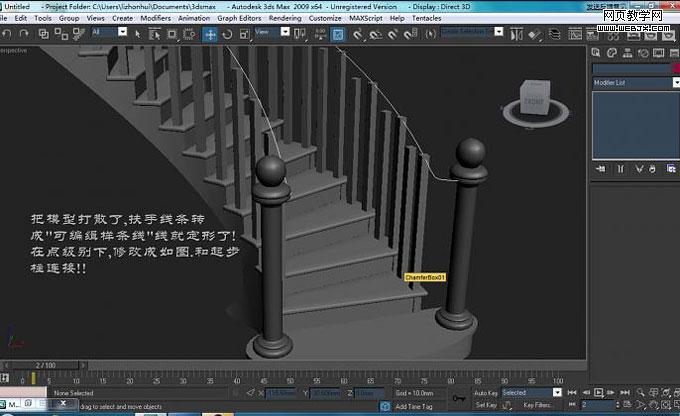This screenshot has height=416, width=680.
Task: Click the time slider showing 2 / 100
Action: tap(46, 365)
